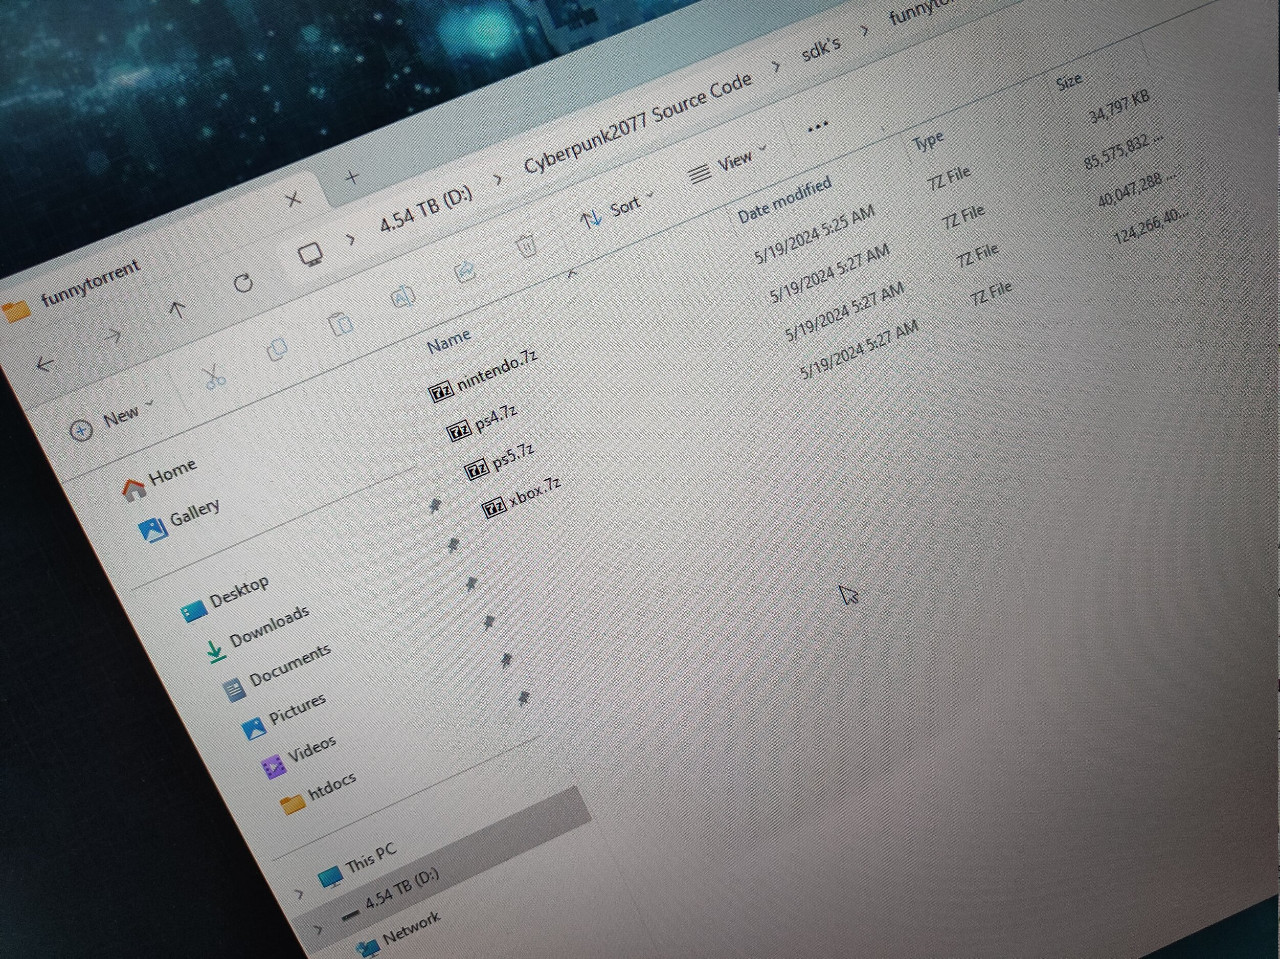Expand chevron after This PC icon in address bar

coord(351,239)
